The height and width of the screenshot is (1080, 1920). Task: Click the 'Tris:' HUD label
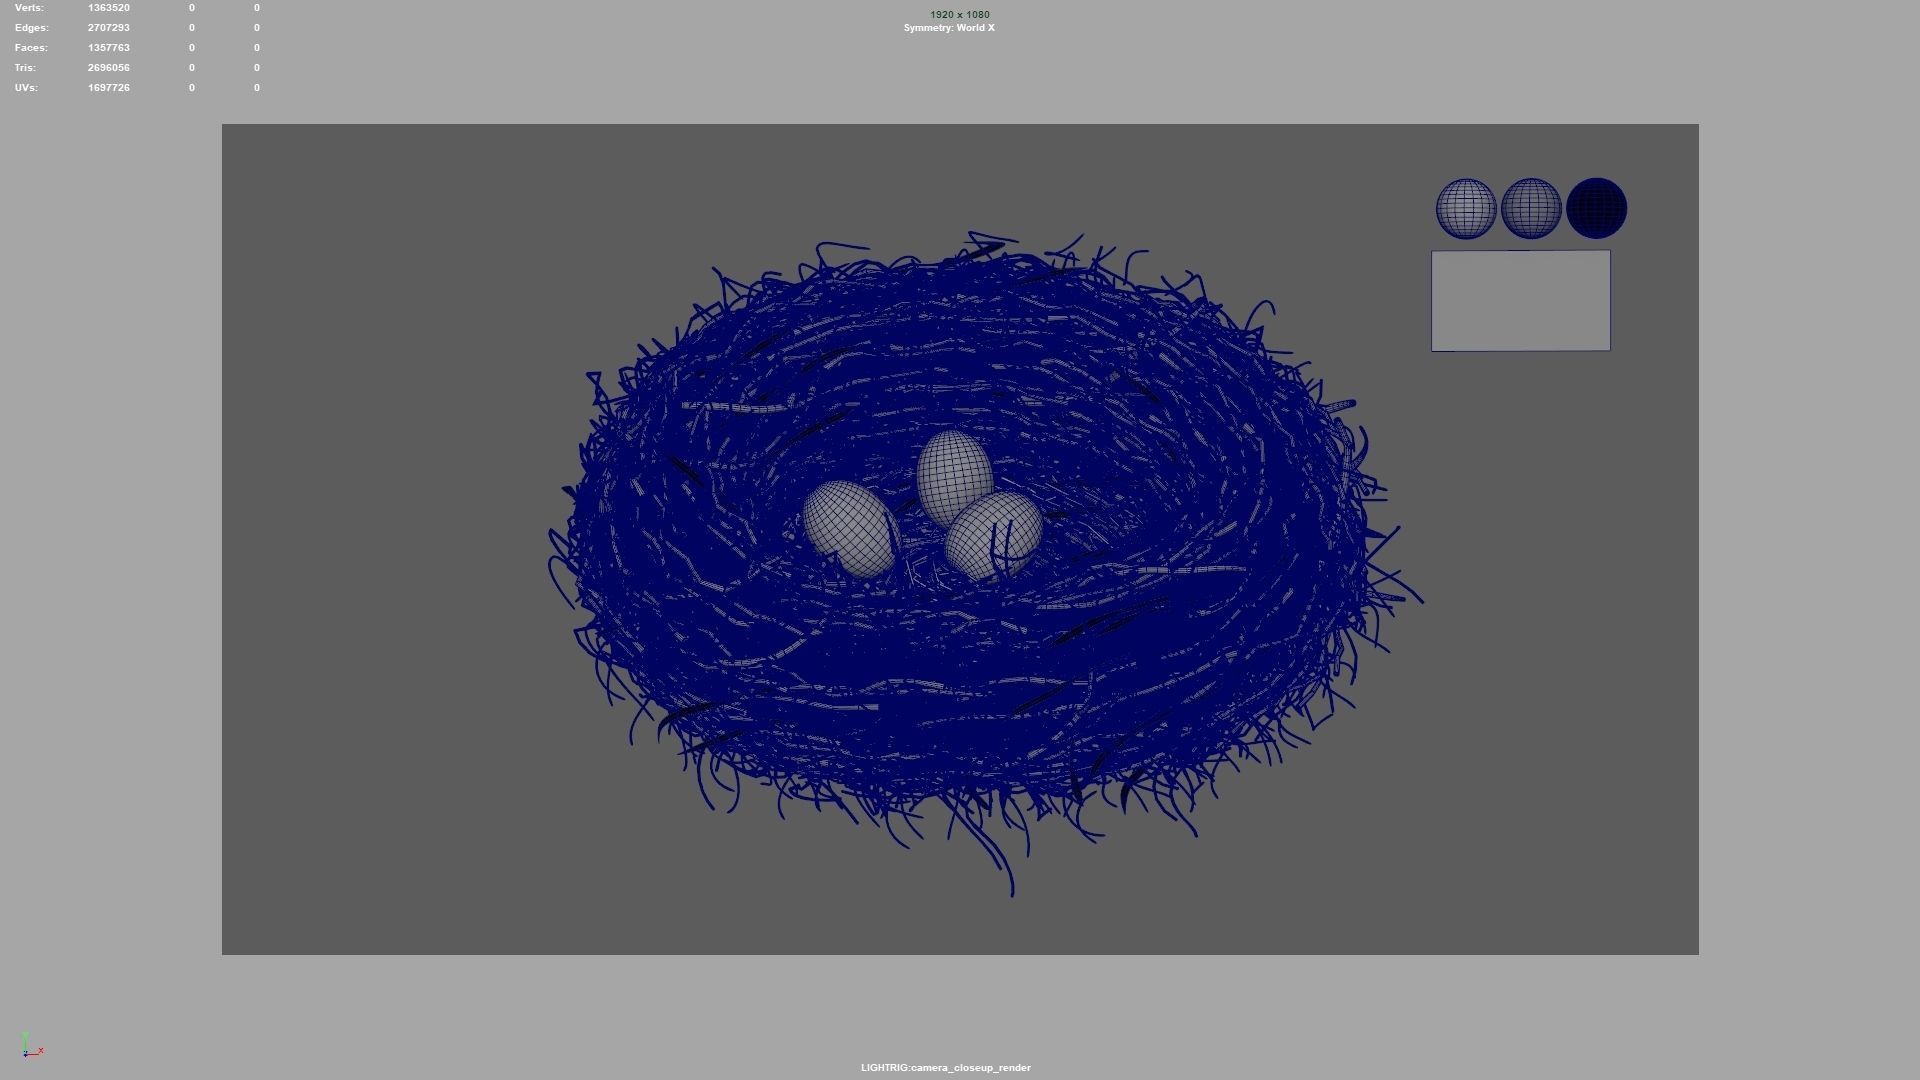[25, 68]
